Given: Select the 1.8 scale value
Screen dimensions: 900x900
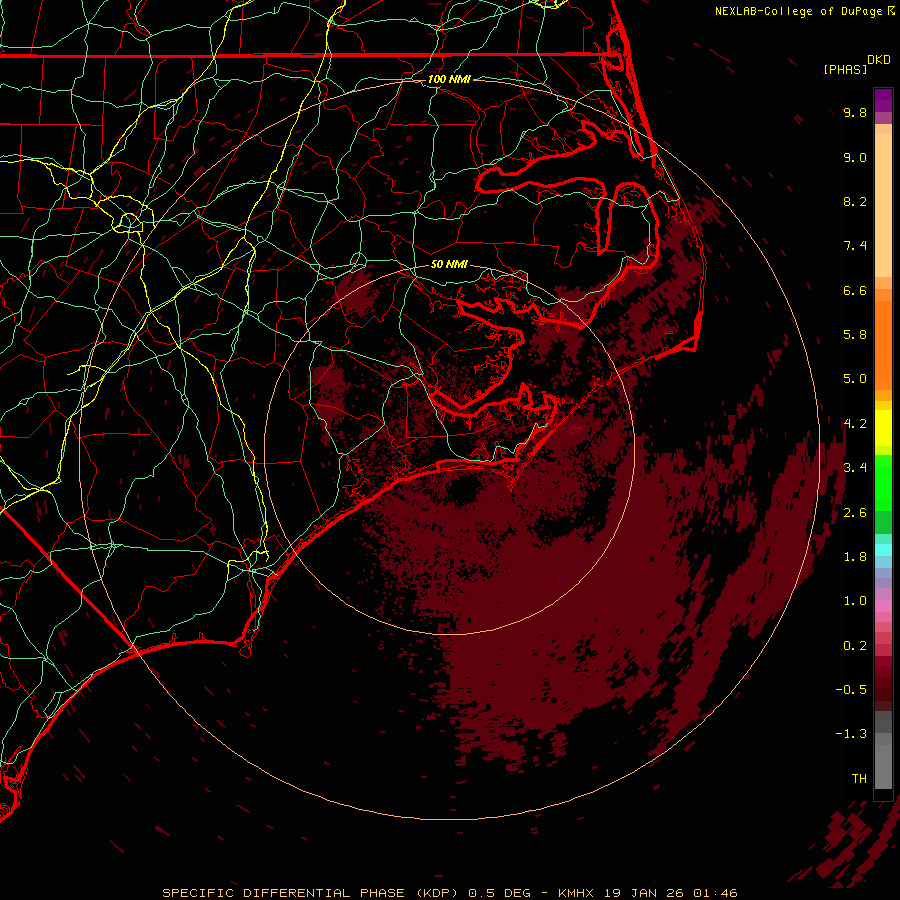Looking at the screenshot, I should click(x=855, y=557).
